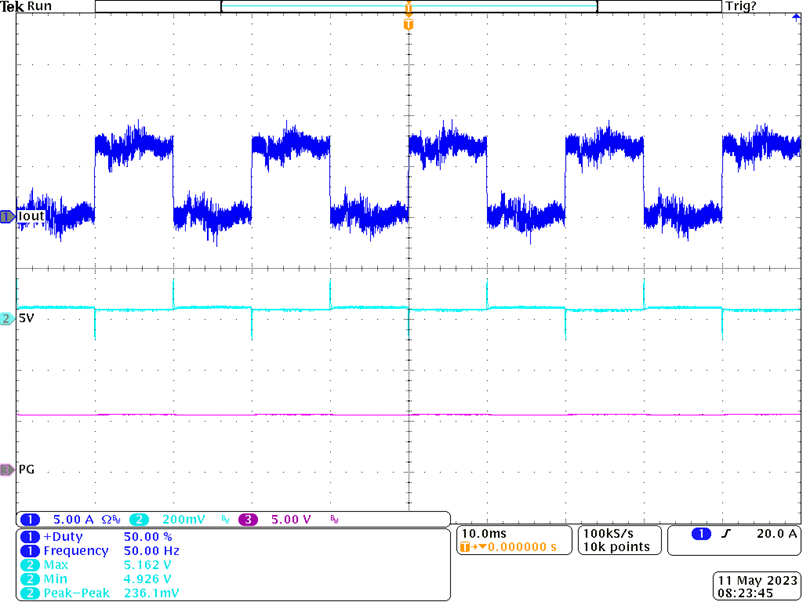
Task: Click the 200mV channel 2 scale value
Action: [x=183, y=520]
